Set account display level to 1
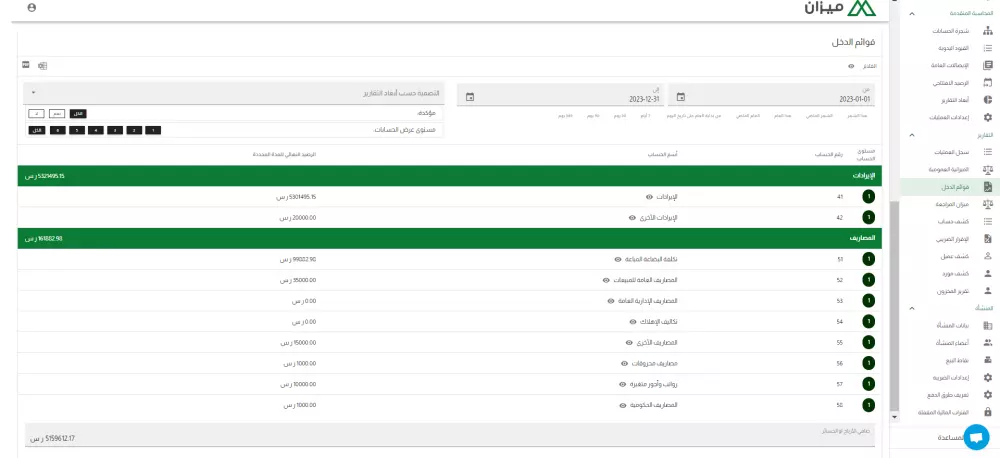The image size is (1000, 458). click(x=152, y=130)
